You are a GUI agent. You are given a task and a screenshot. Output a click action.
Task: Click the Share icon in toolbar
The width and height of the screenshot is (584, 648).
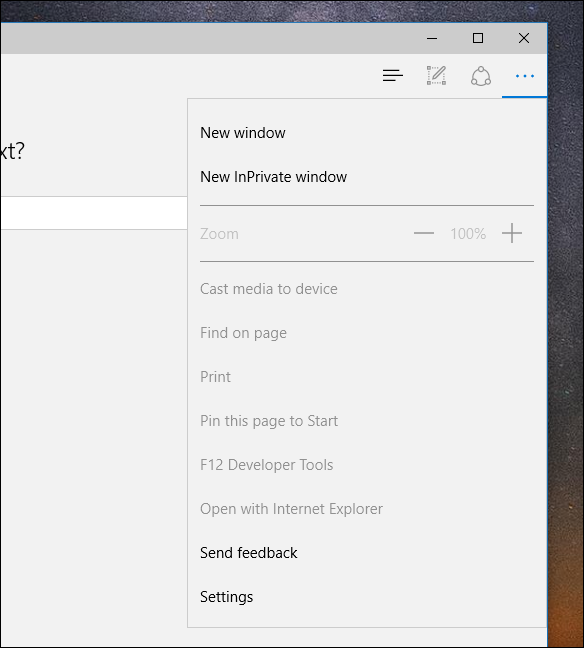pyautogui.click(x=481, y=76)
